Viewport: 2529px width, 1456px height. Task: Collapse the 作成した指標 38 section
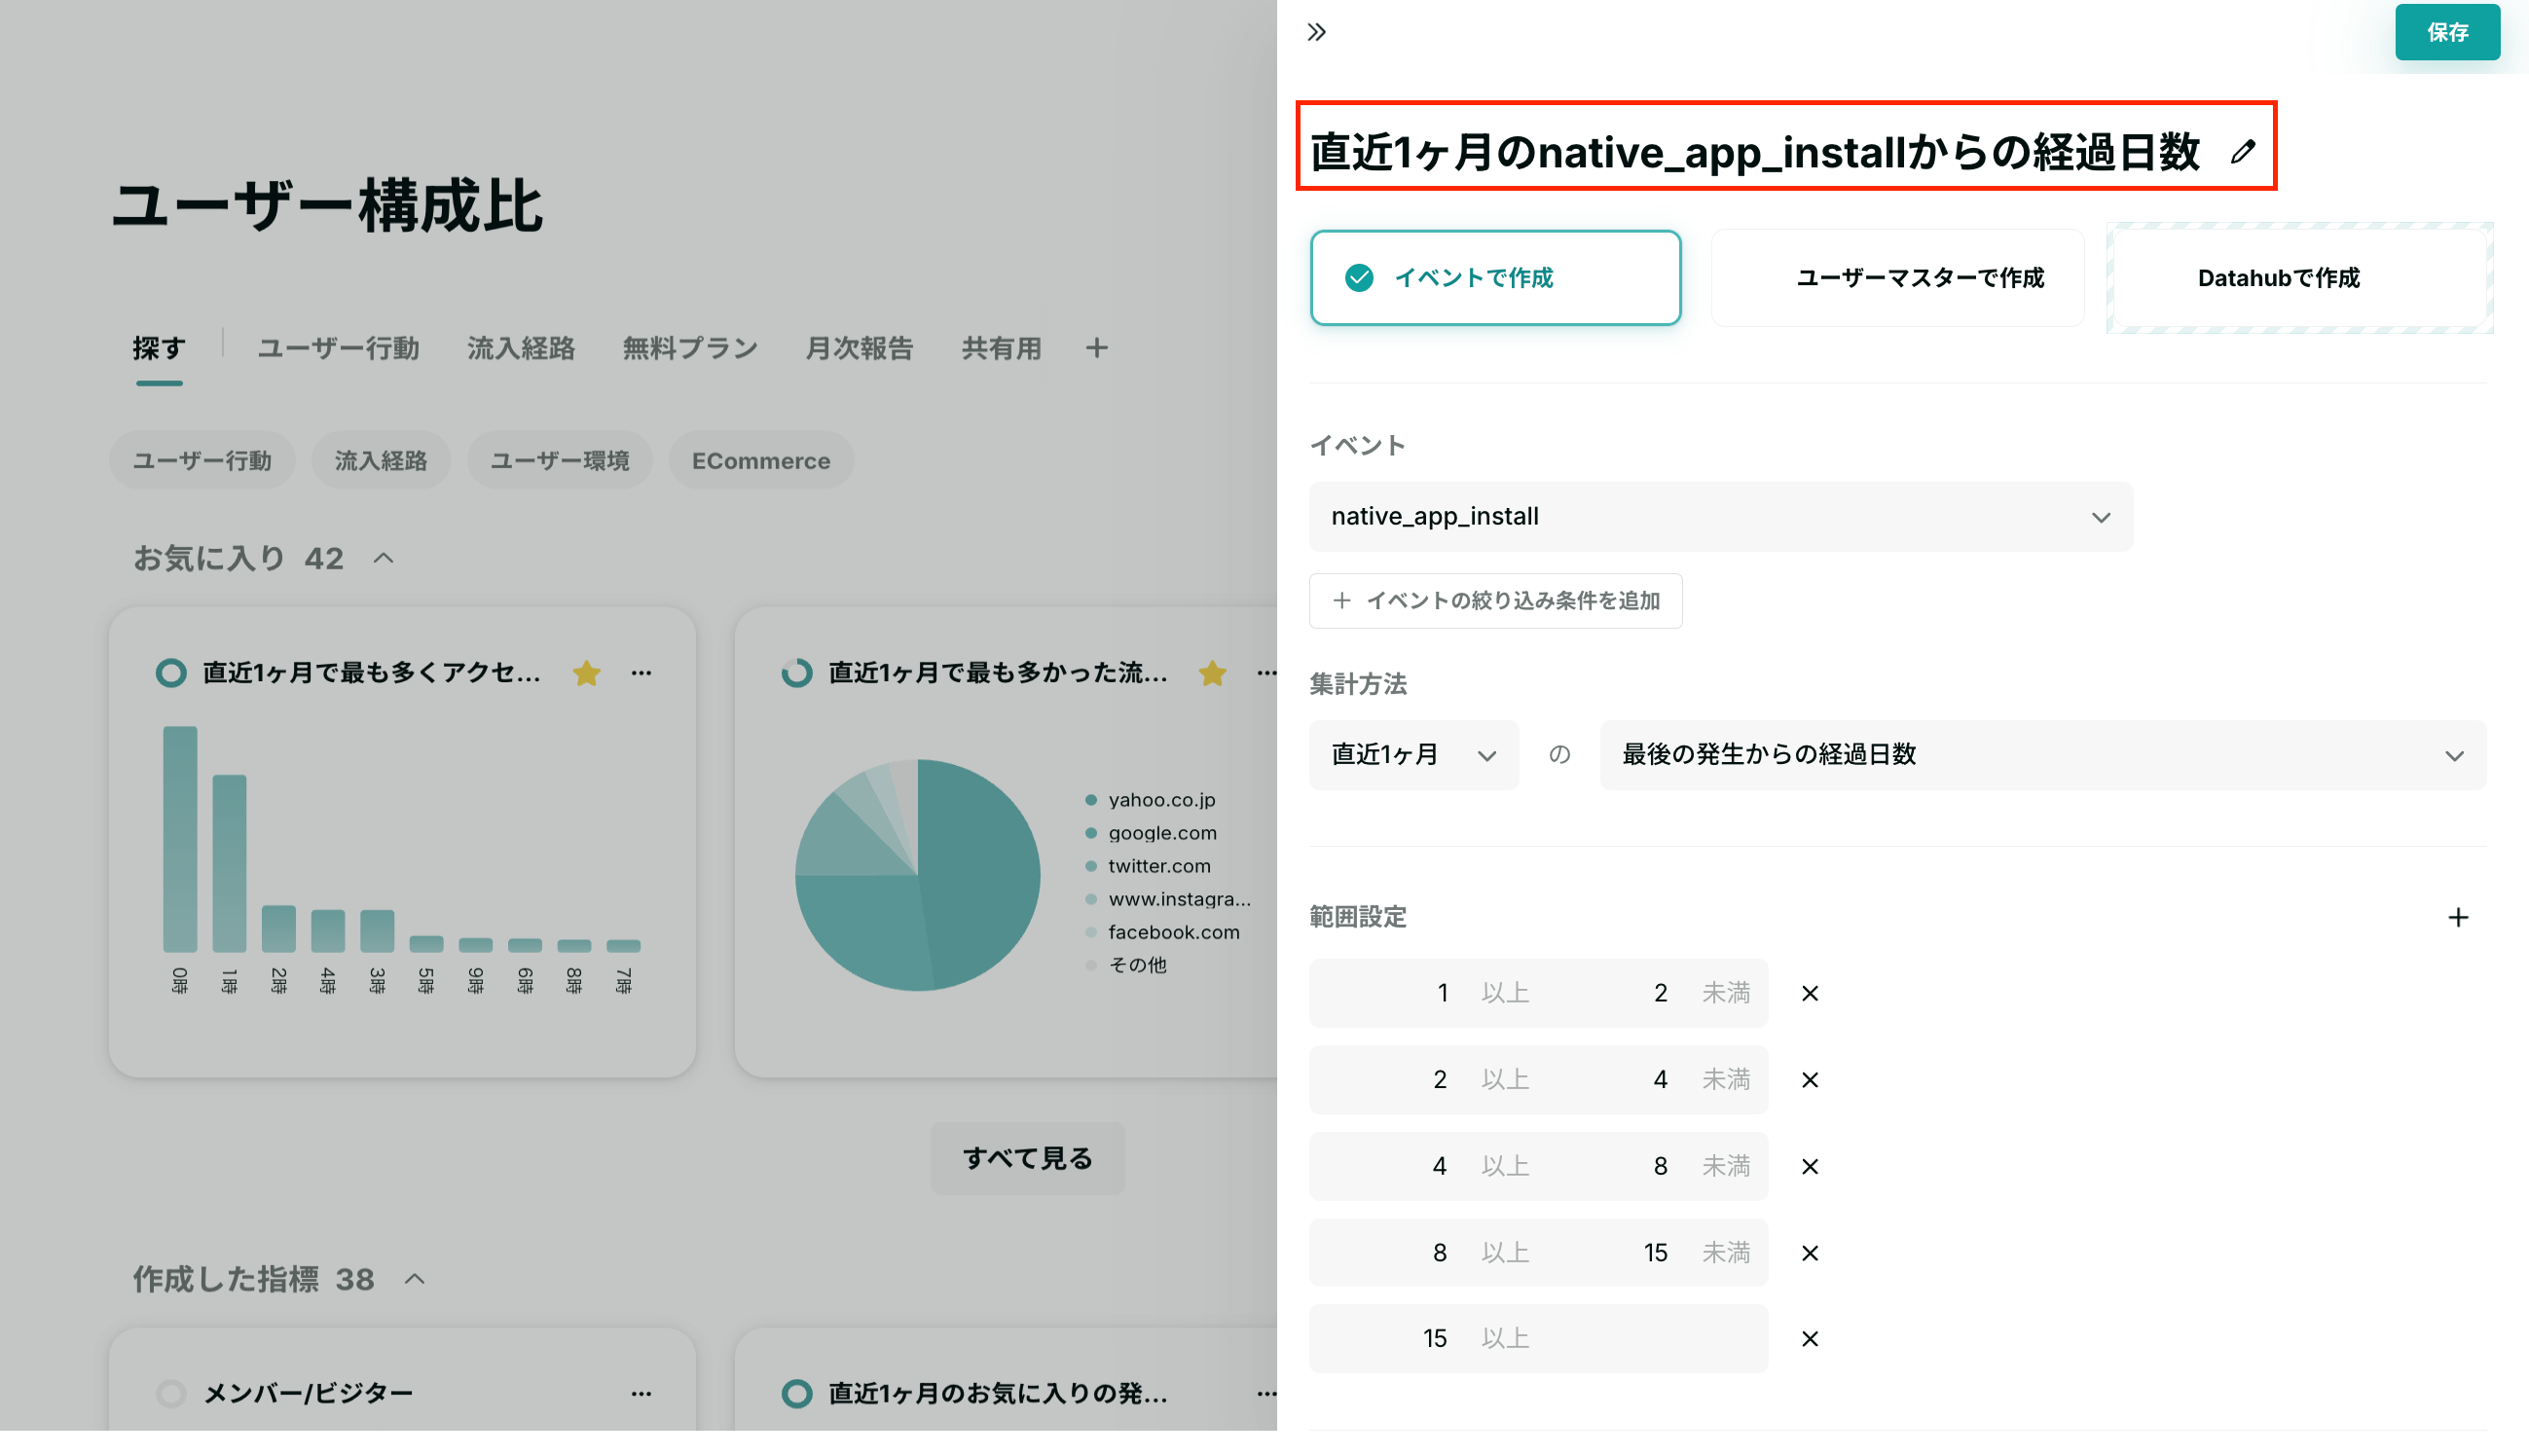(415, 1279)
